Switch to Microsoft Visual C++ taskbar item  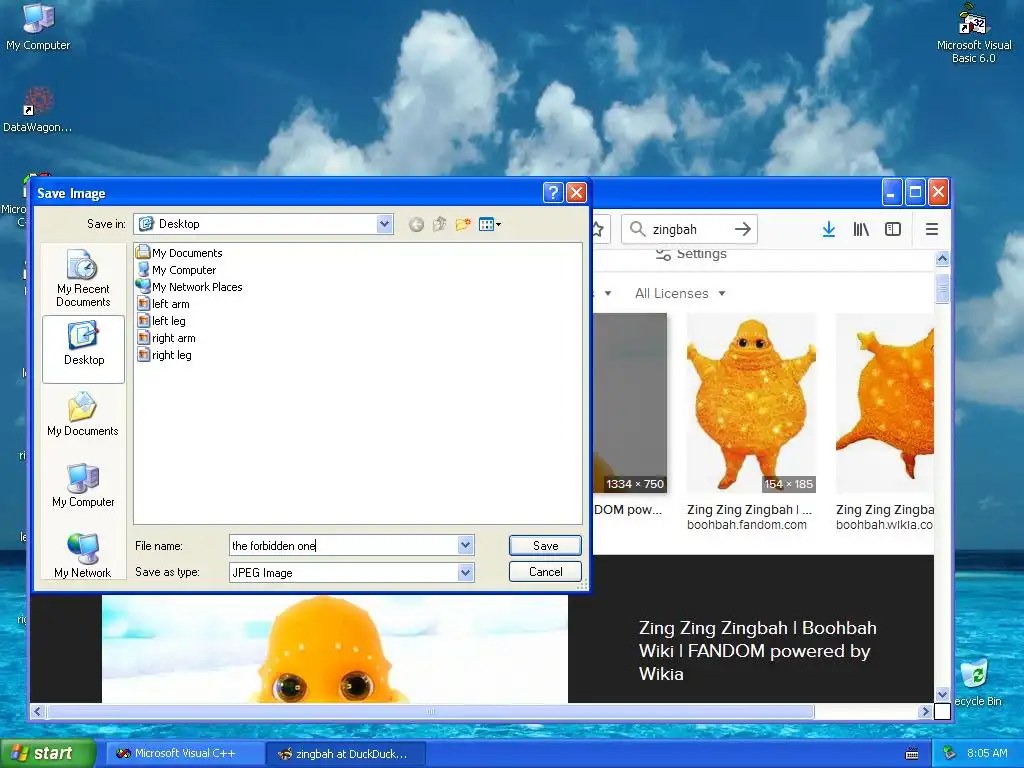pyautogui.click(x=185, y=754)
